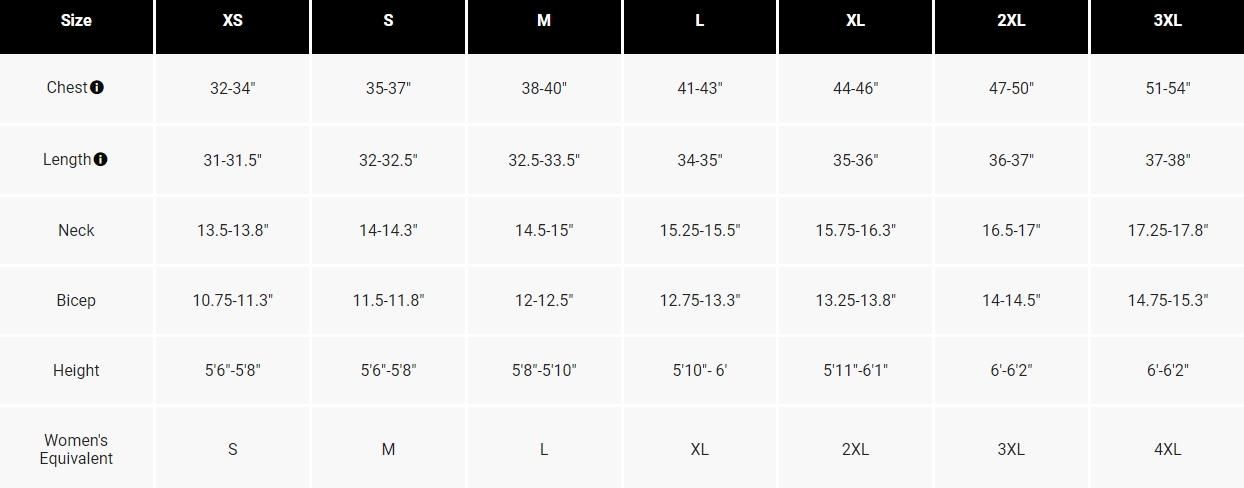Select the 5'8"-5'10" height cell
The width and height of the screenshot is (1244, 488).
pyautogui.click(x=544, y=370)
